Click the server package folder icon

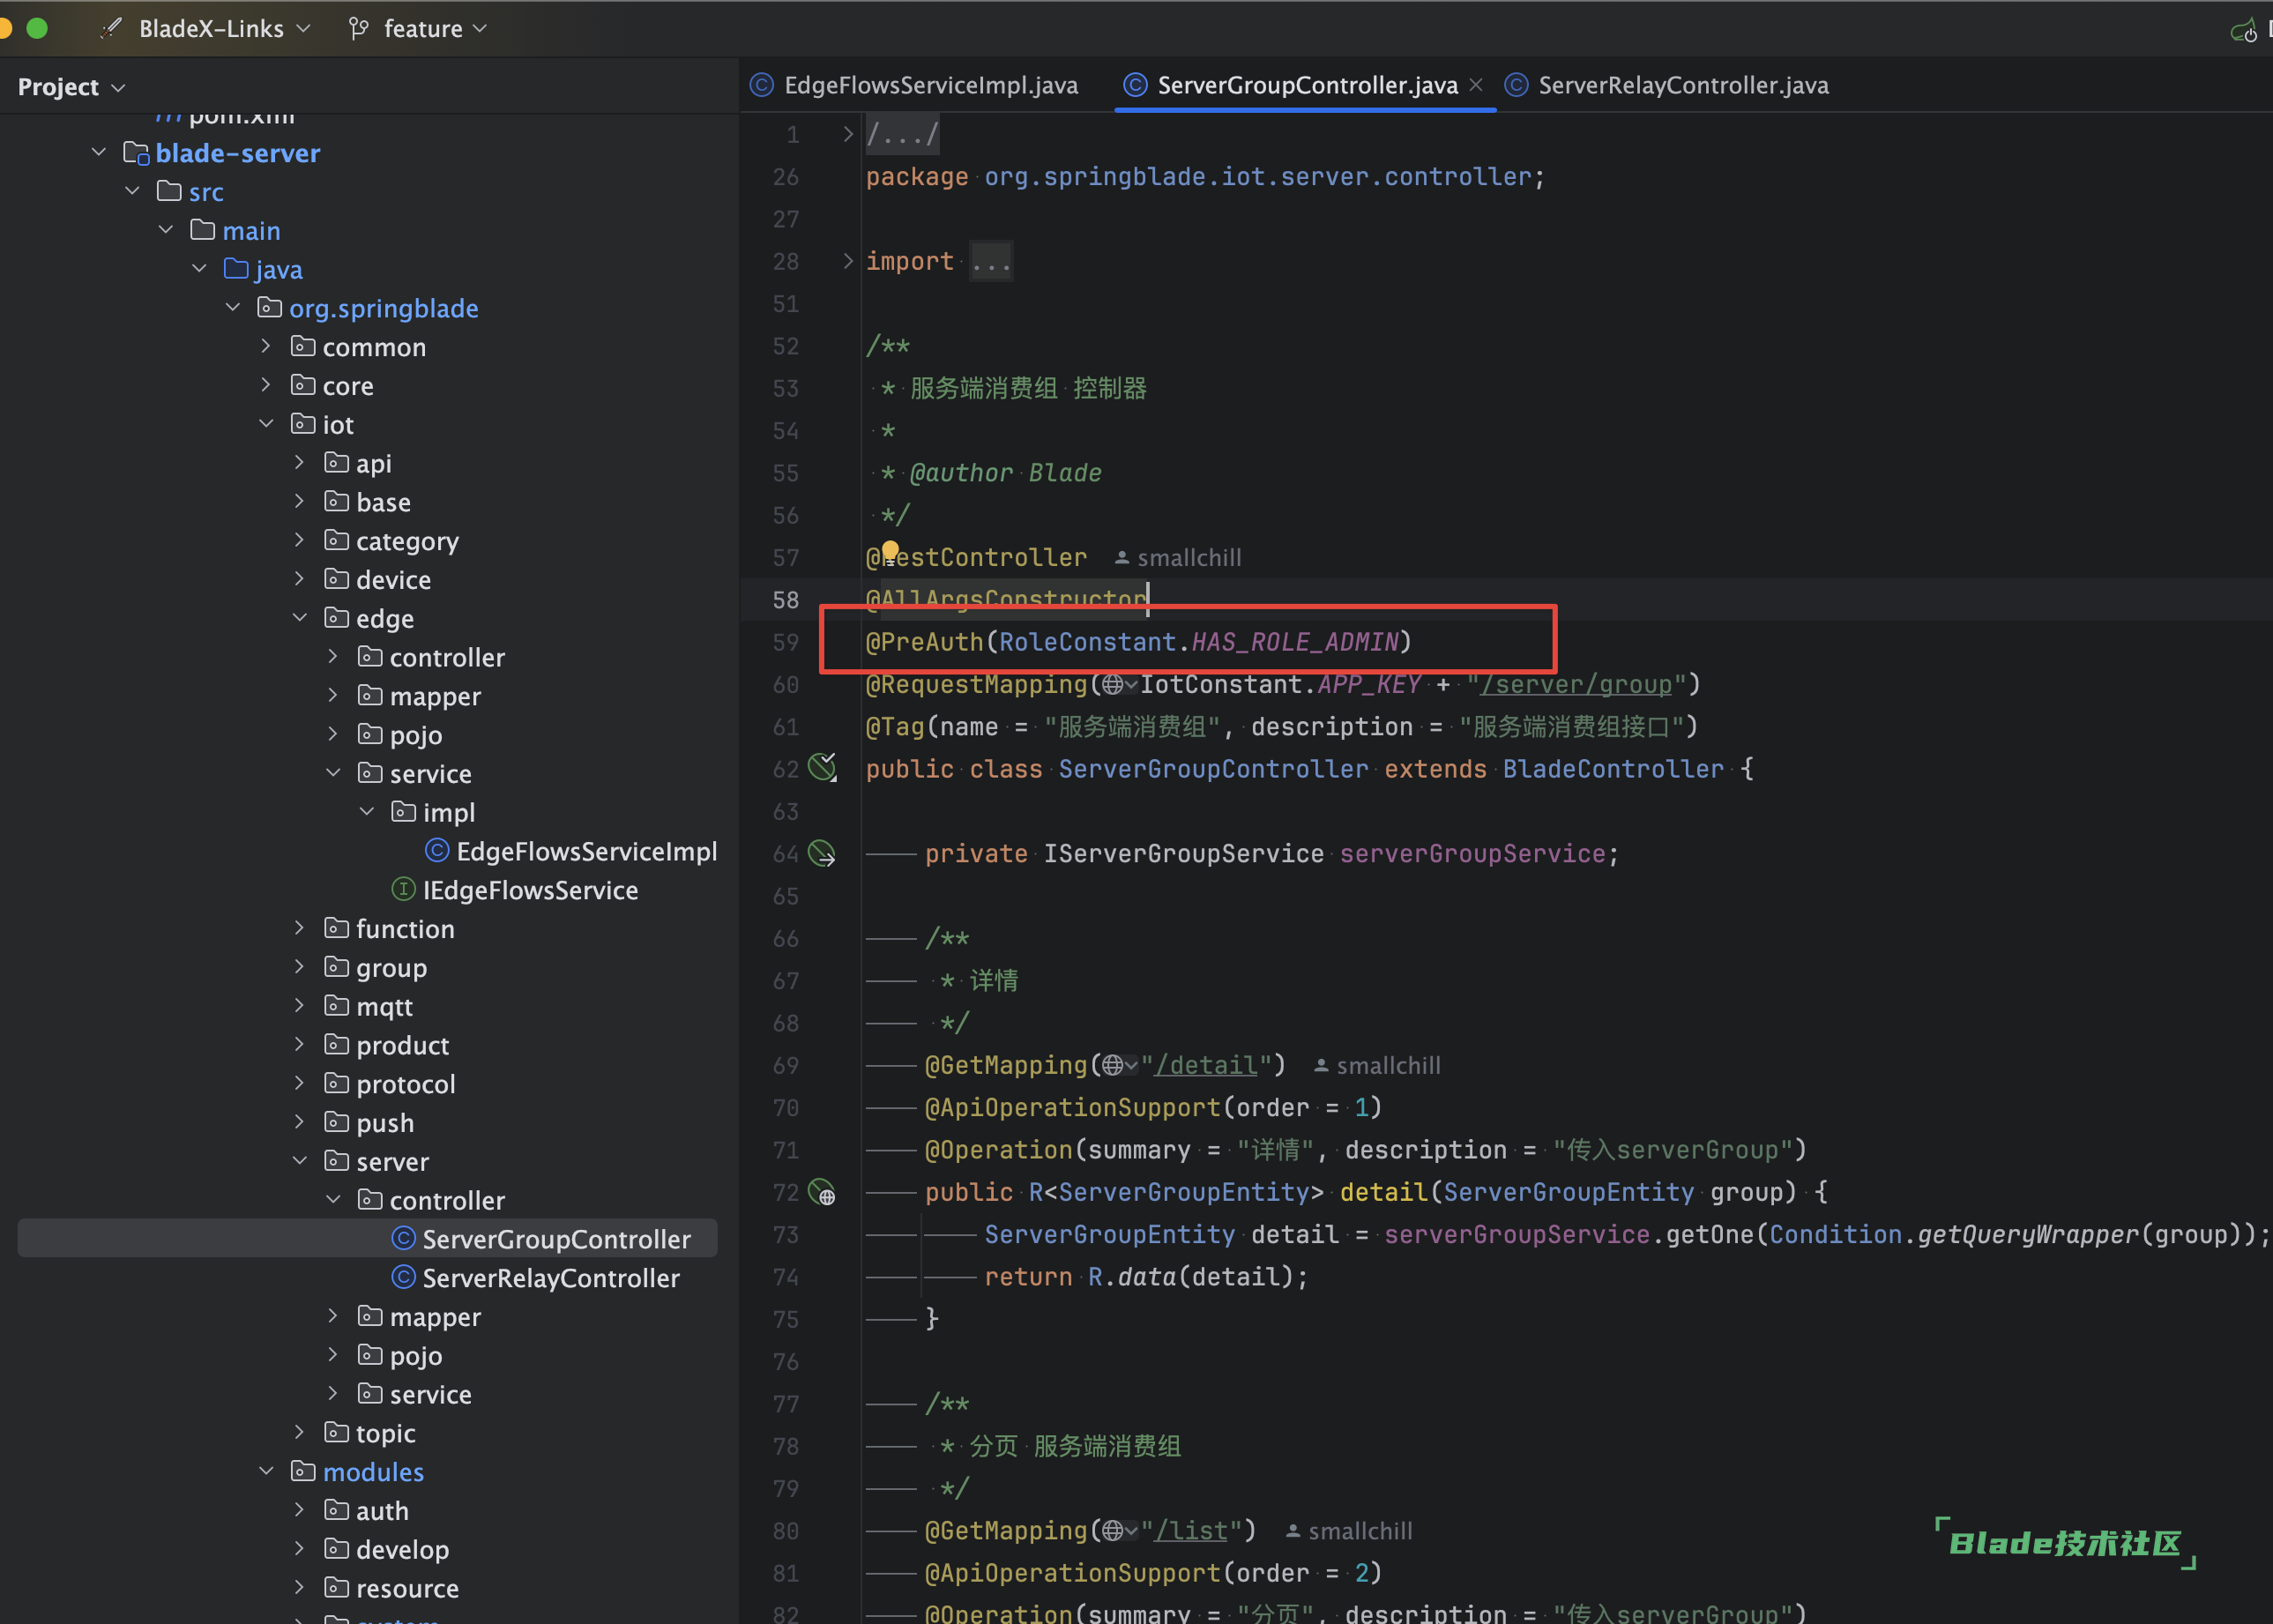337,1160
